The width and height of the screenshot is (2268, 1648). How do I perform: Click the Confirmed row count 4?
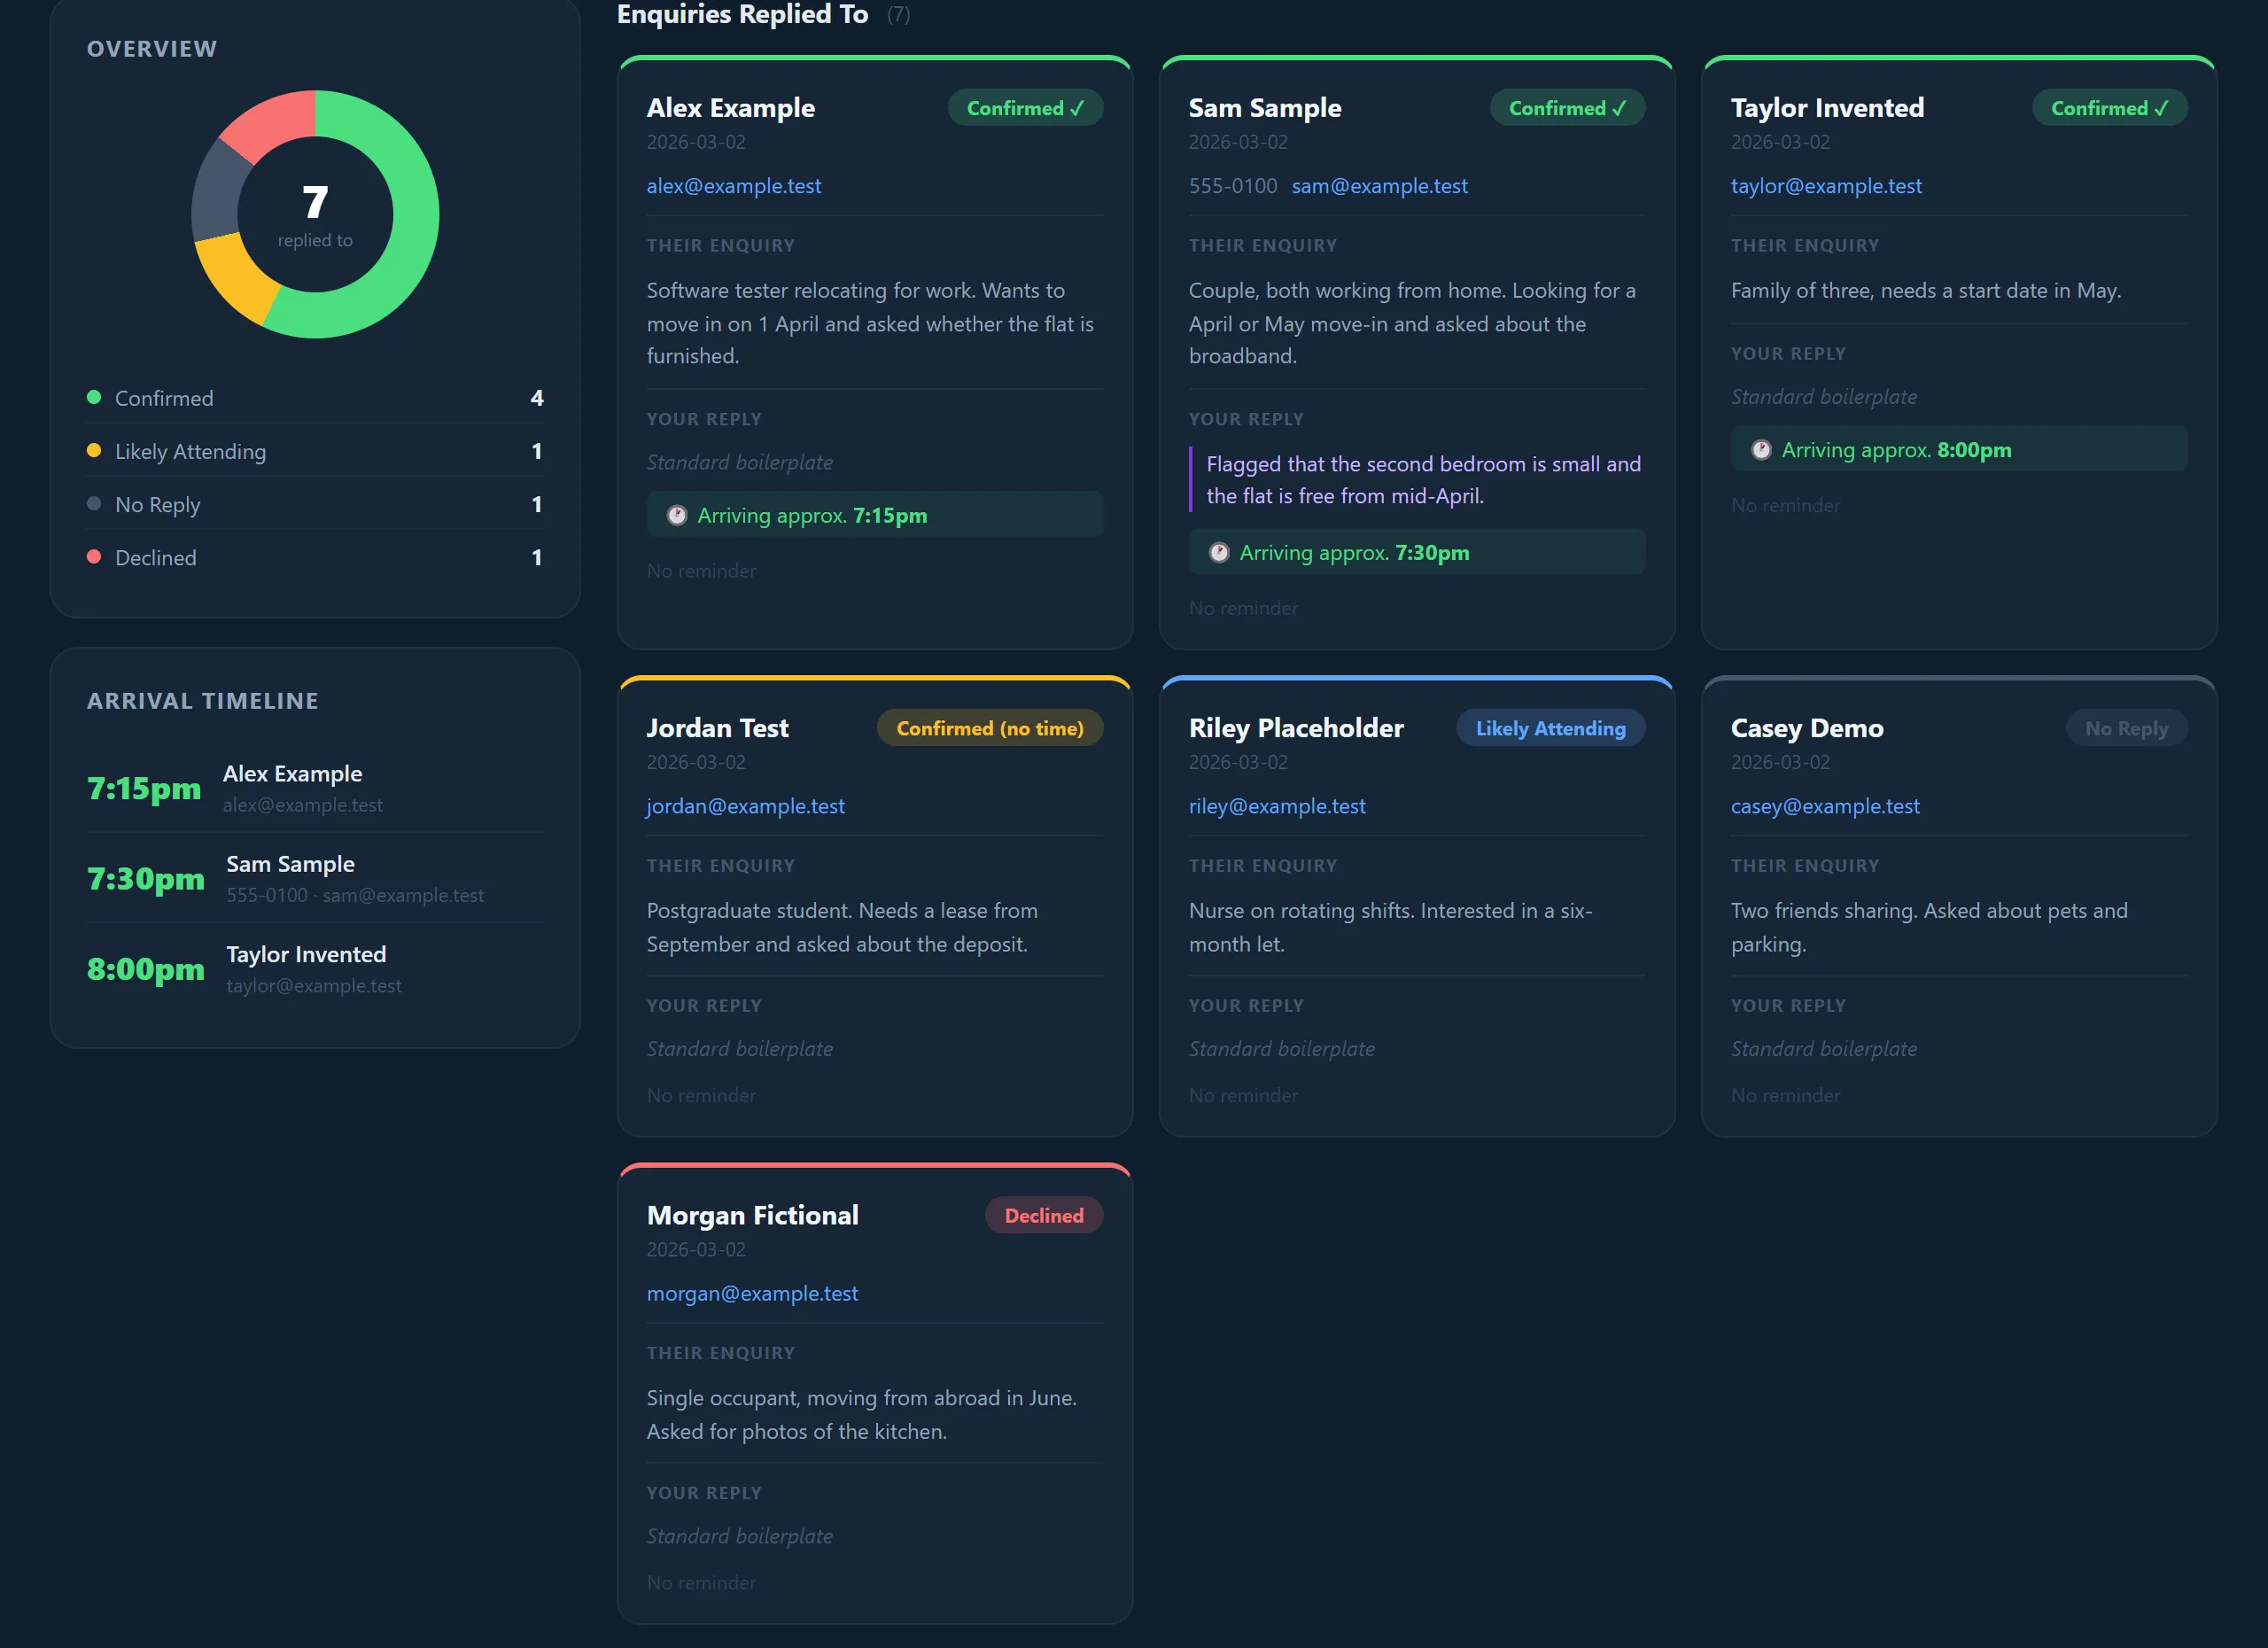pyautogui.click(x=537, y=398)
